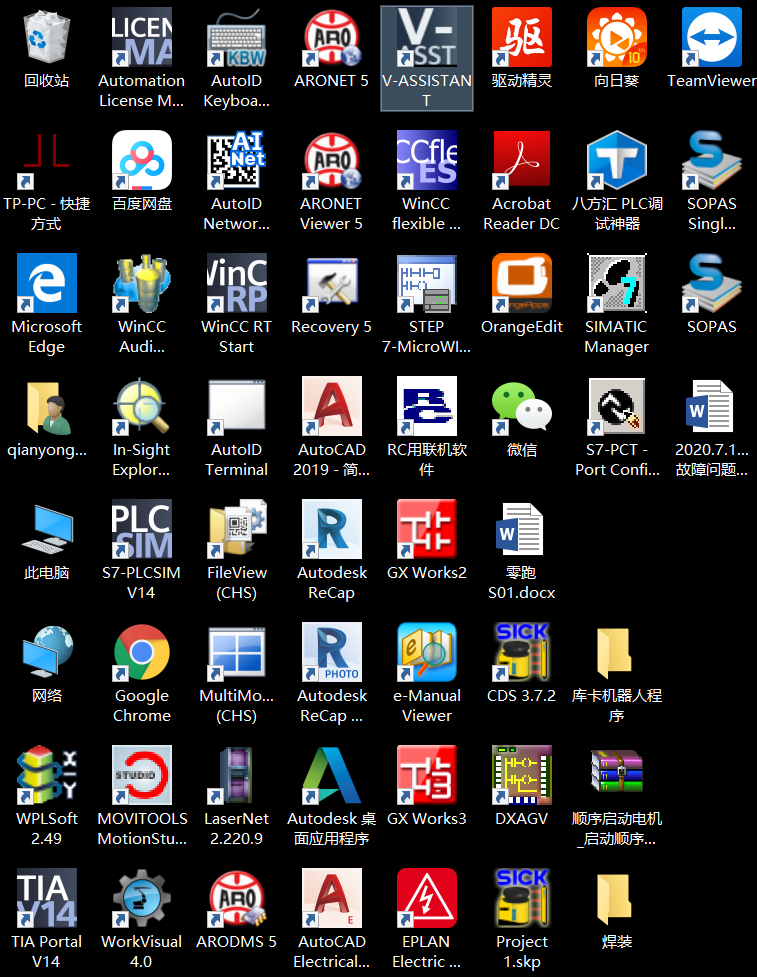
Task: Select the MOVITOOLS MotionStudio icon
Action: click(x=141, y=776)
